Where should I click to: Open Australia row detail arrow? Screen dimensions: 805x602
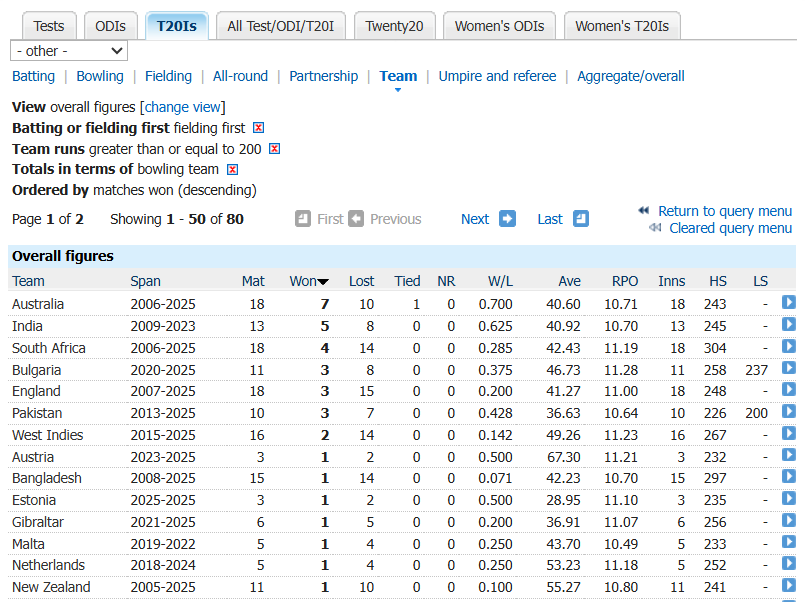click(x=789, y=302)
